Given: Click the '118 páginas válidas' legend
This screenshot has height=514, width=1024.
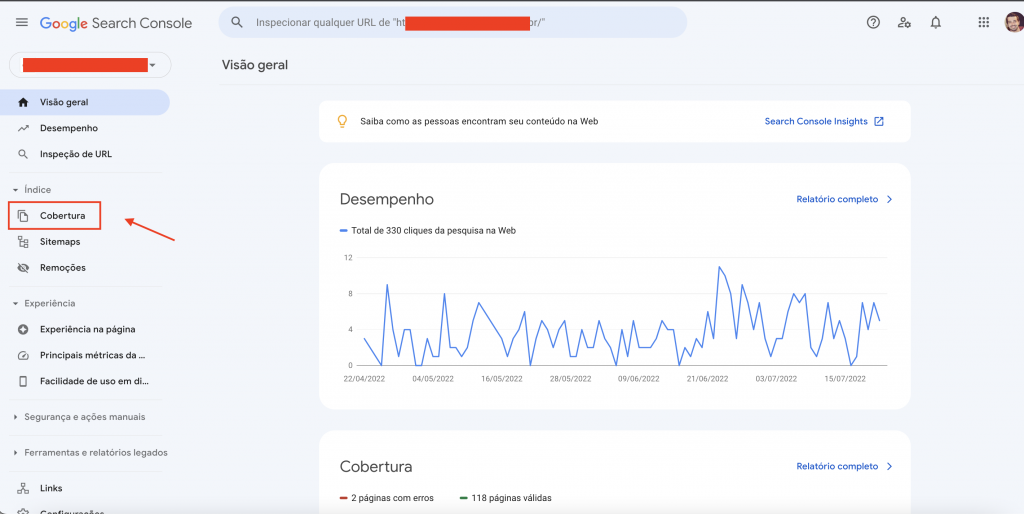Looking at the screenshot, I should click(505, 498).
